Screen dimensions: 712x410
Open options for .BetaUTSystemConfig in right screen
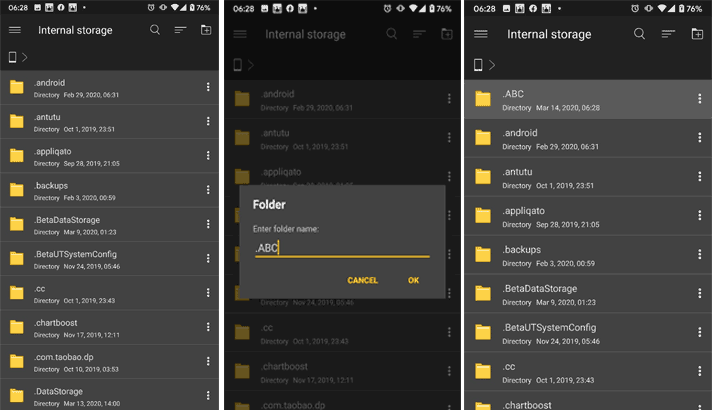point(699,332)
